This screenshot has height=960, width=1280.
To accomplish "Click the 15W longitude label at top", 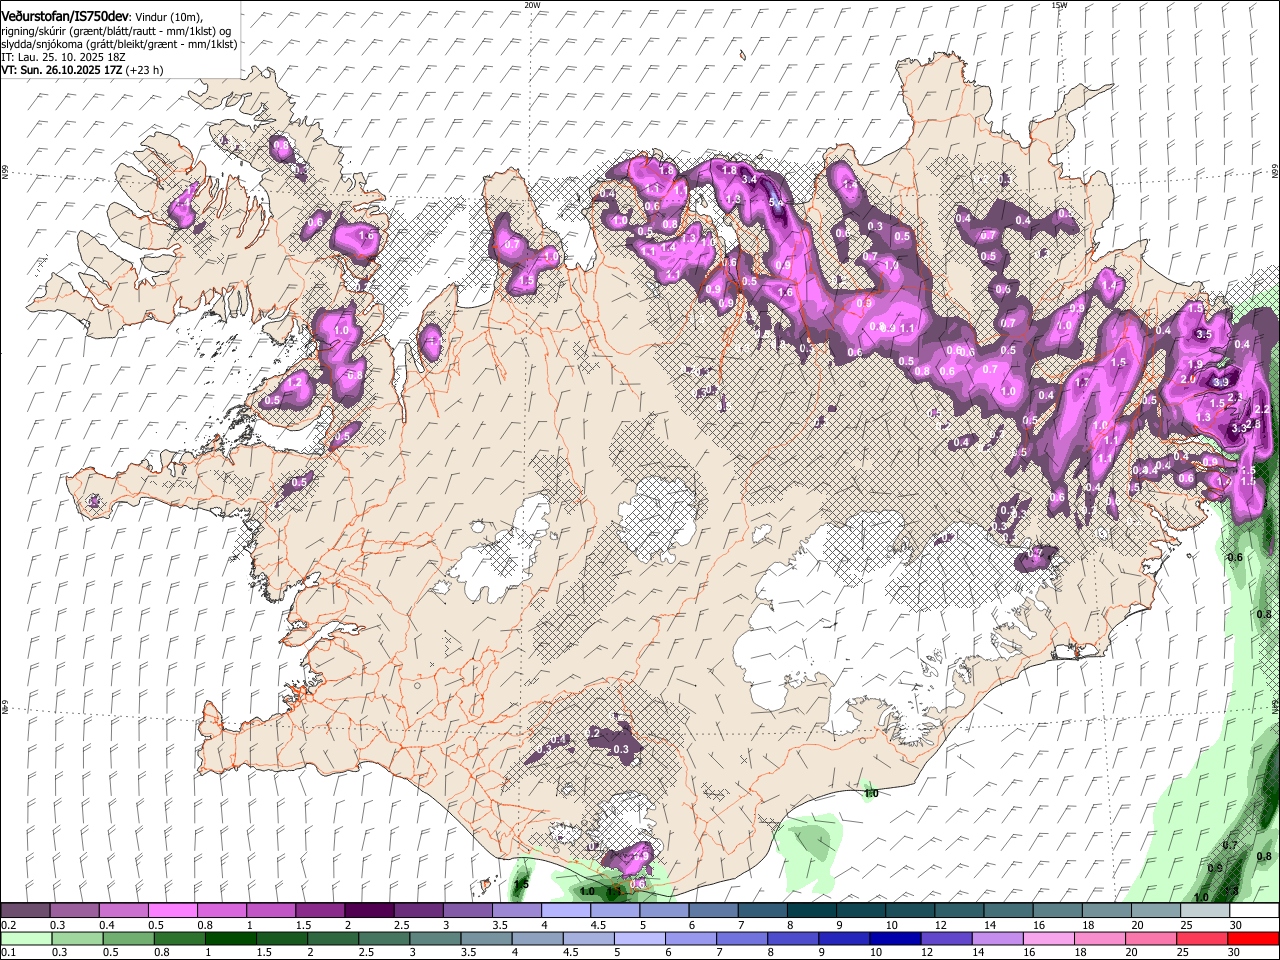I will pyautogui.click(x=1059, y=5).
